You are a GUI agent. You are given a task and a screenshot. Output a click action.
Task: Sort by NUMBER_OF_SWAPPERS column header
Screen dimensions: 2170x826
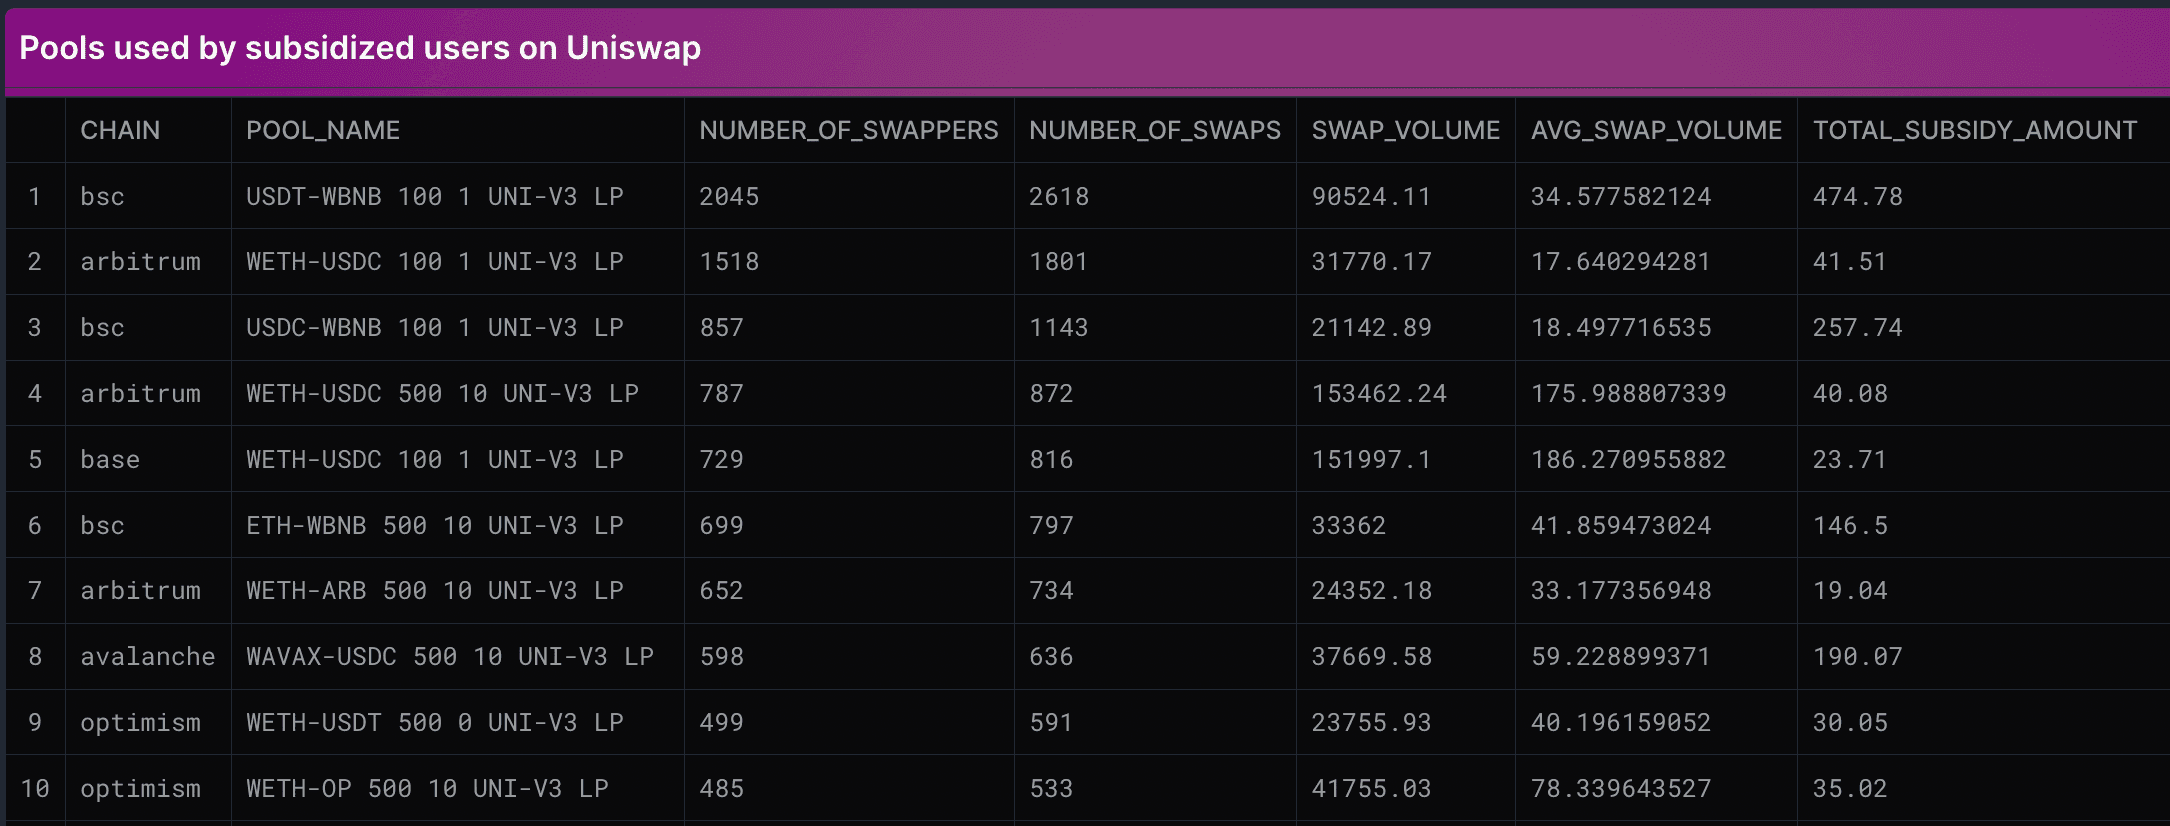point(848,130)
